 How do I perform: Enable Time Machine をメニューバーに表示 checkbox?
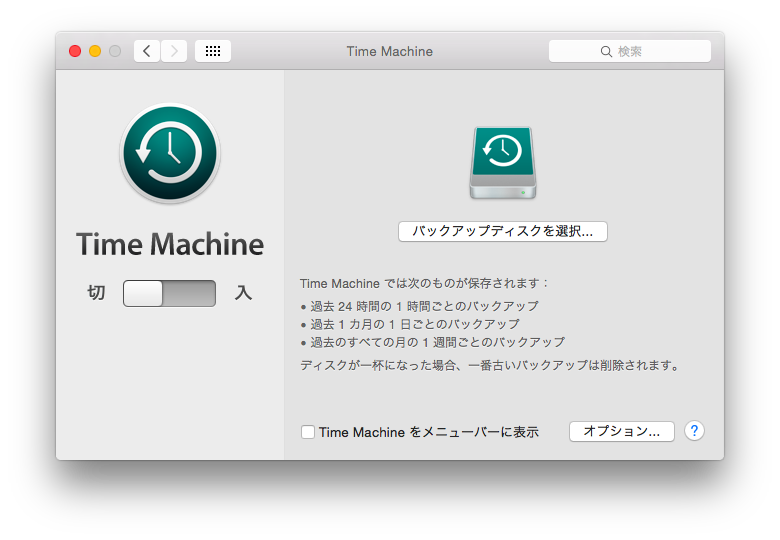(x=307, y=432)
